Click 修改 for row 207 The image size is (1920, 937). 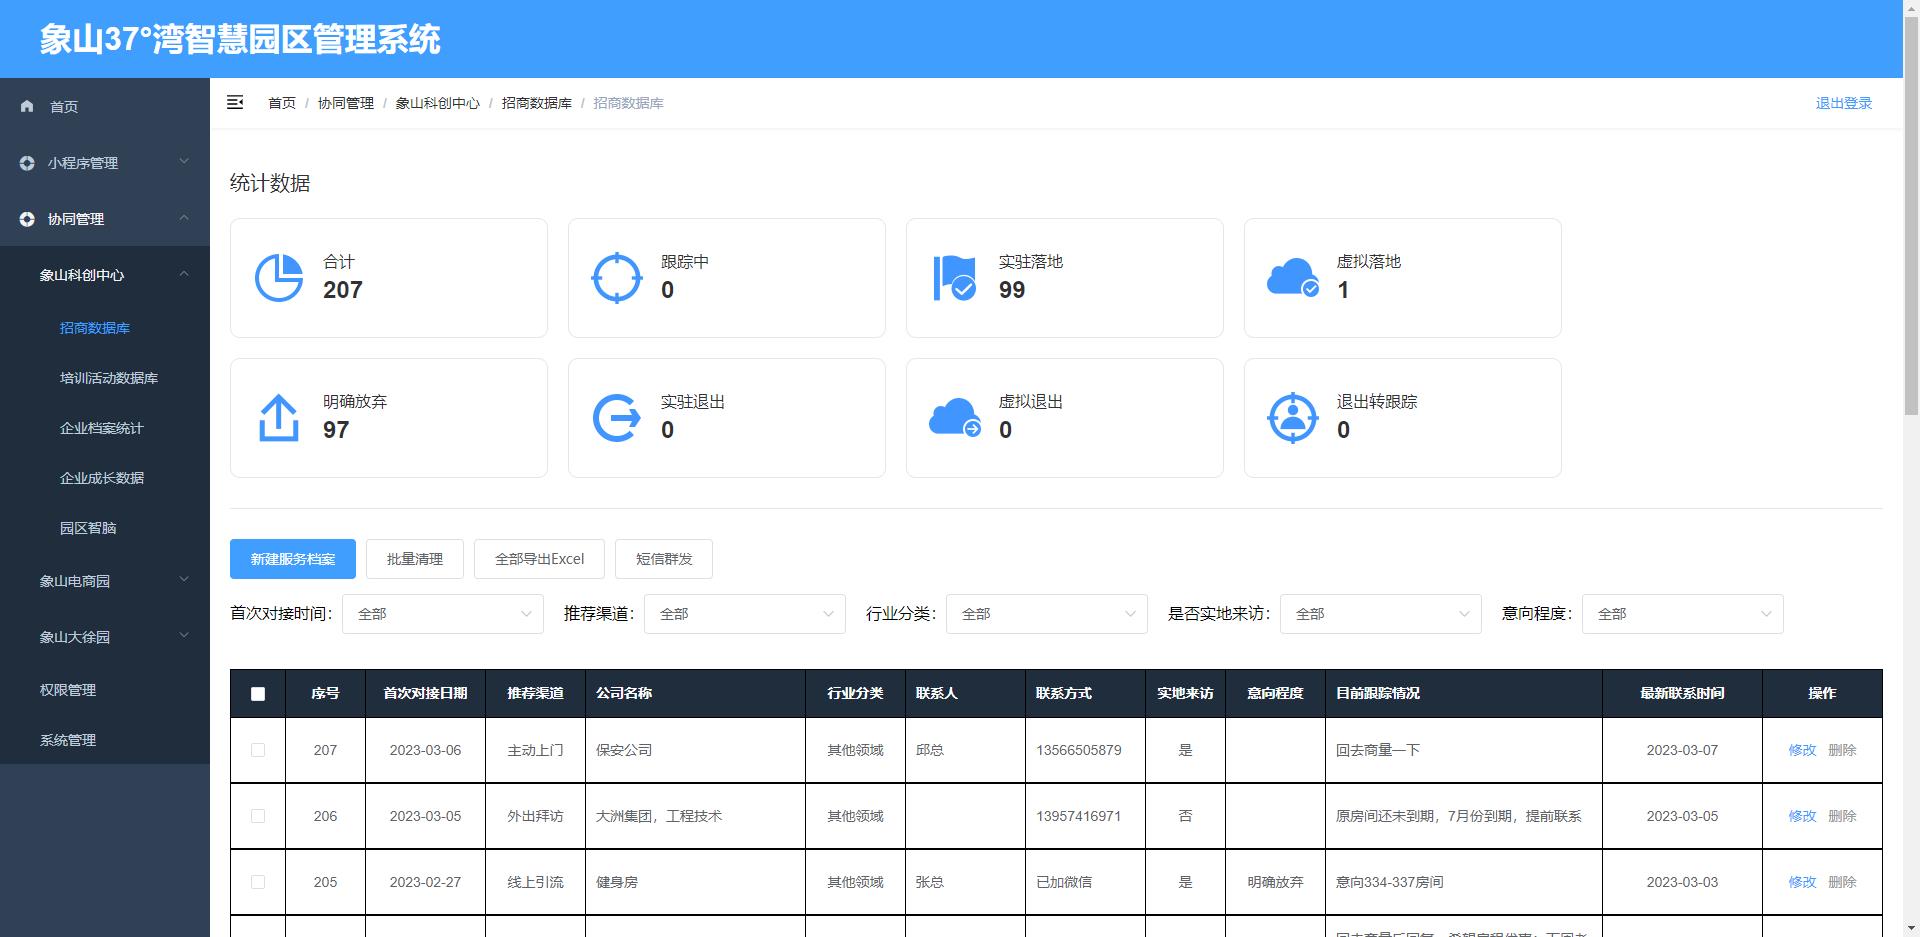(1802, 750)
